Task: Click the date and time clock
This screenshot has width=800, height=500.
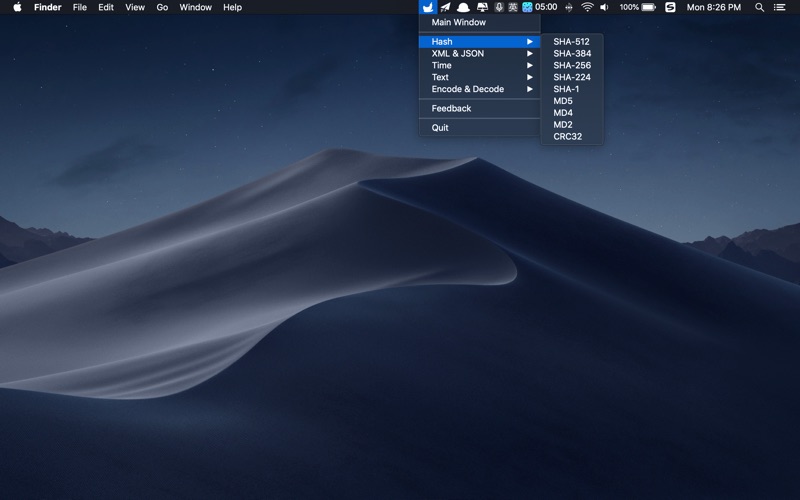Action: pos(714,7)
